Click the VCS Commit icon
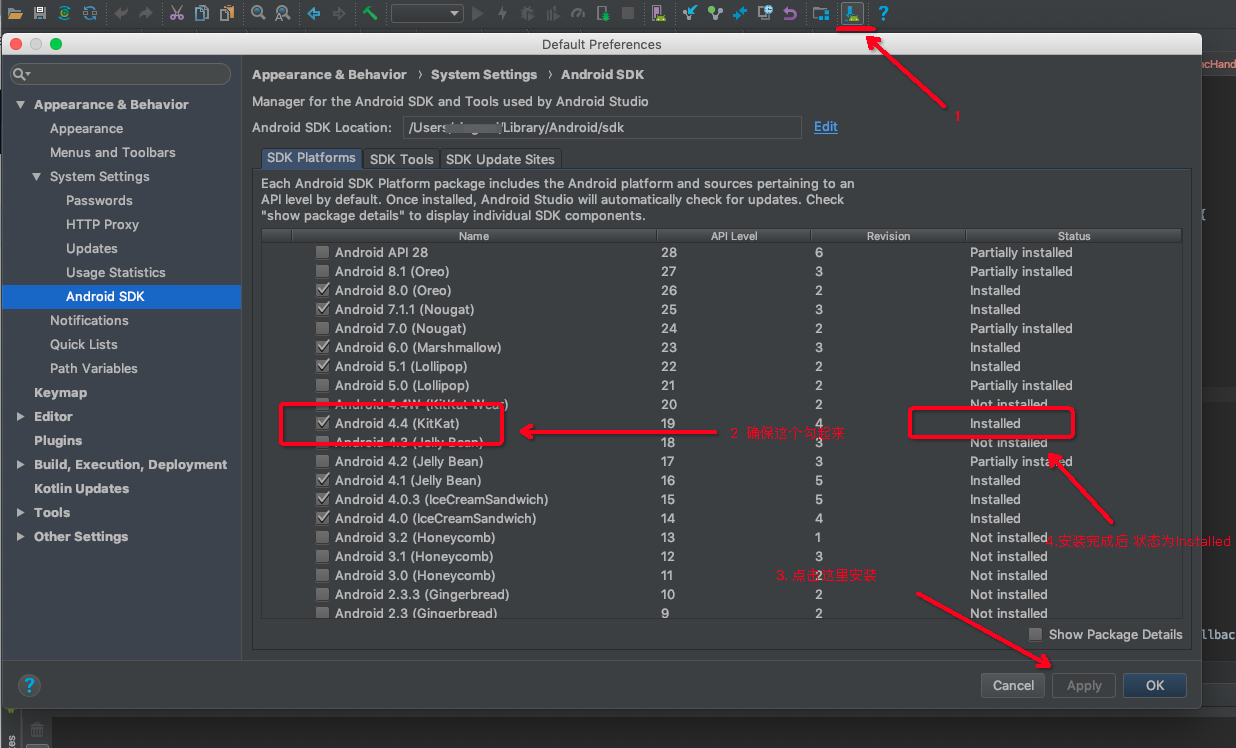 coord(715,13)
